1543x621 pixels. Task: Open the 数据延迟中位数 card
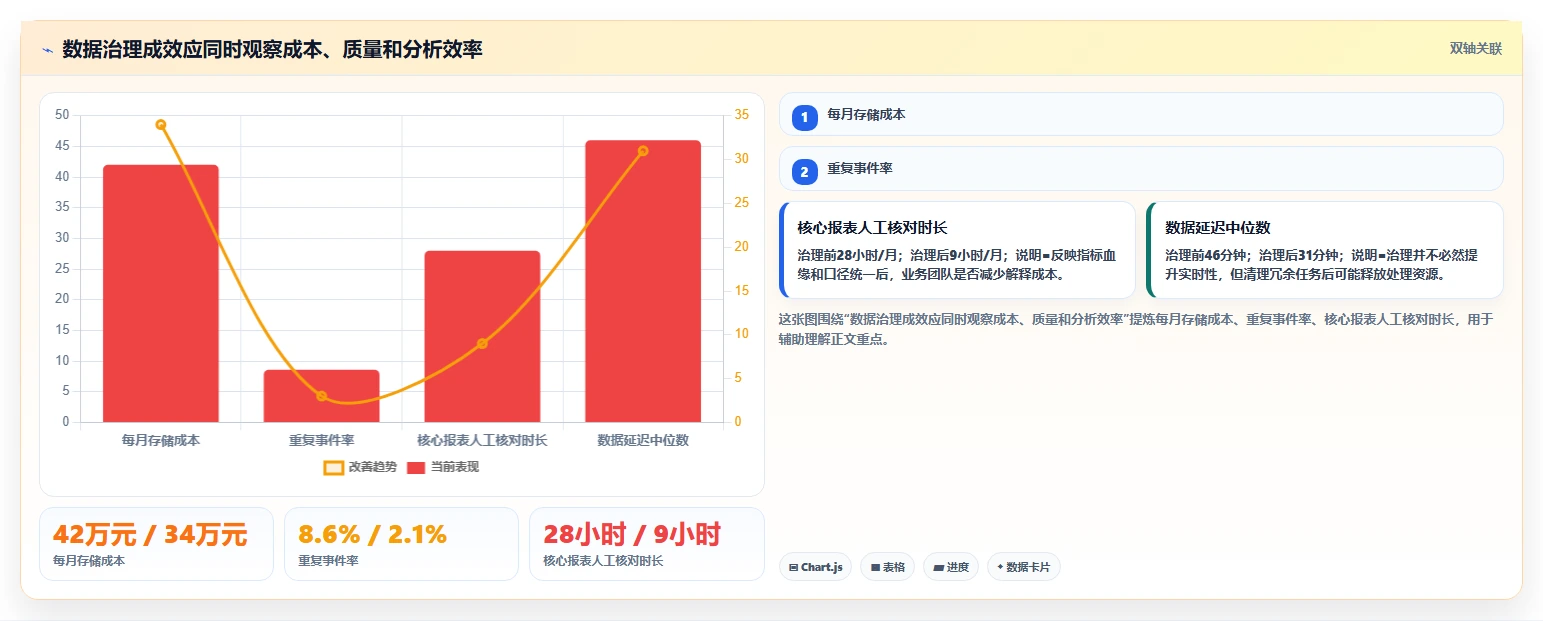tap(1325, 250)
